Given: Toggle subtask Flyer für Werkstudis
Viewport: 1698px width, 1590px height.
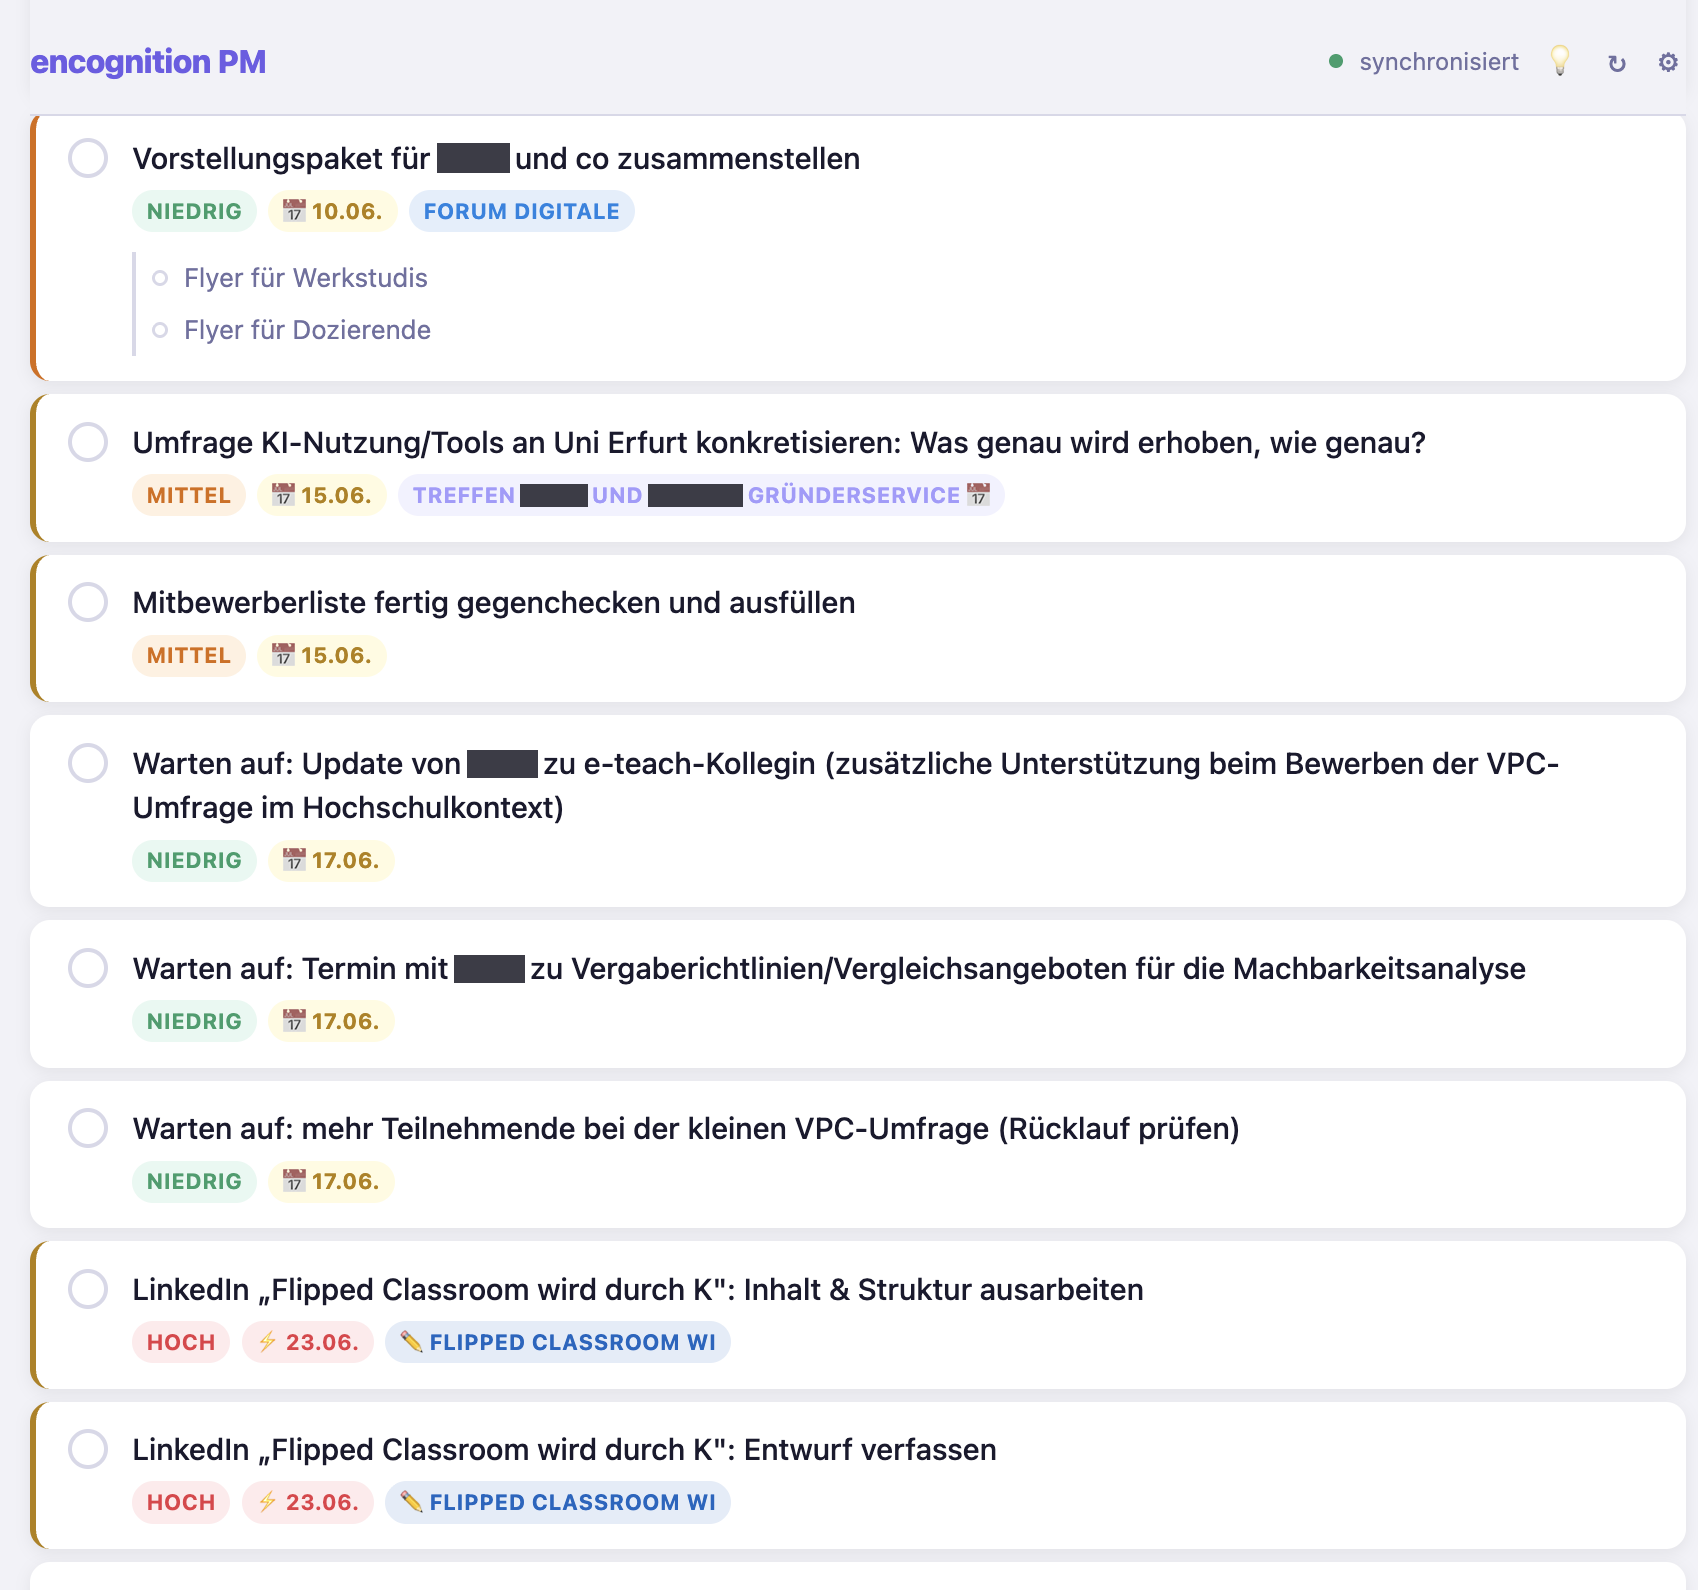Looking at the screenshot, I should pos(160,278).
